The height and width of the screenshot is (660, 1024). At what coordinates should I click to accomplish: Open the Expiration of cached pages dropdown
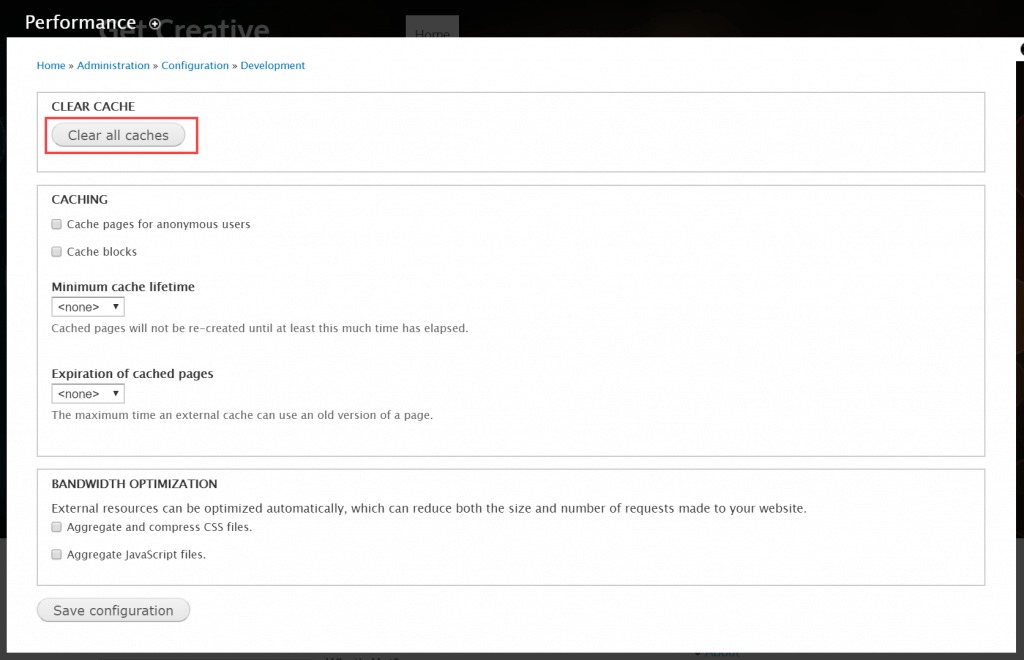(x=88, y=394)
